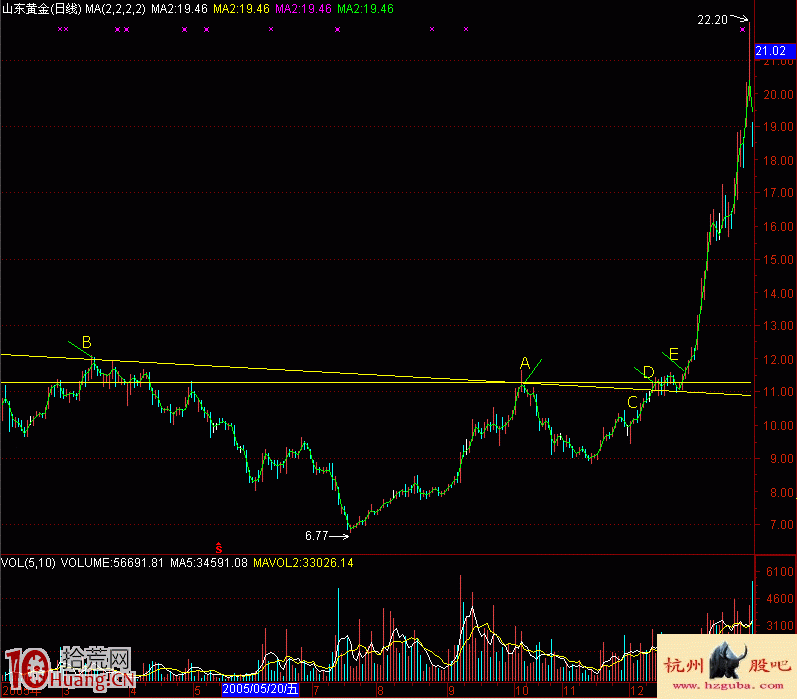Click the 山东黄金(日线) chart title
This screenshot has width=797, height=699.
coord(42,9)
